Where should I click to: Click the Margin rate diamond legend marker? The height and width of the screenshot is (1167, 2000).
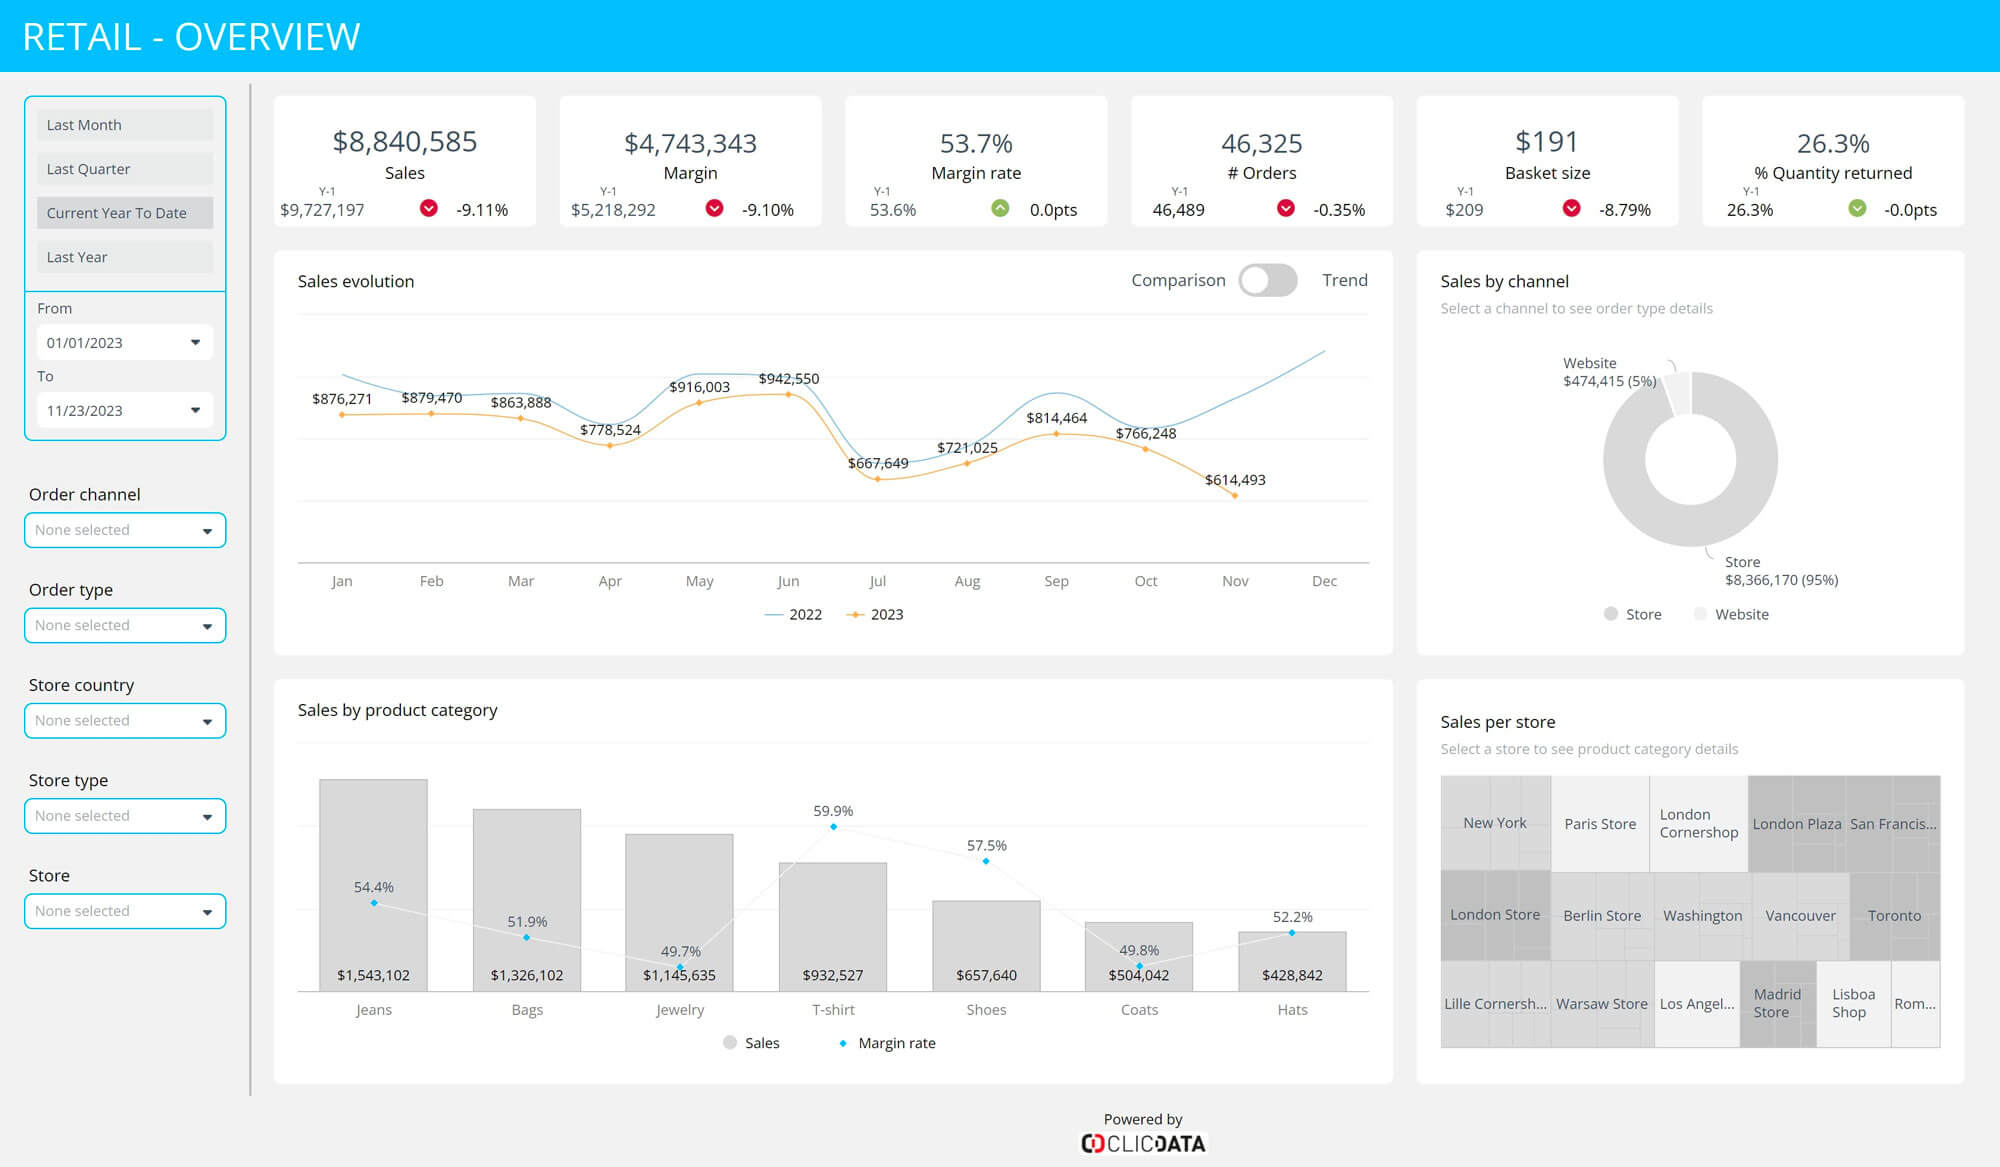843,1043
